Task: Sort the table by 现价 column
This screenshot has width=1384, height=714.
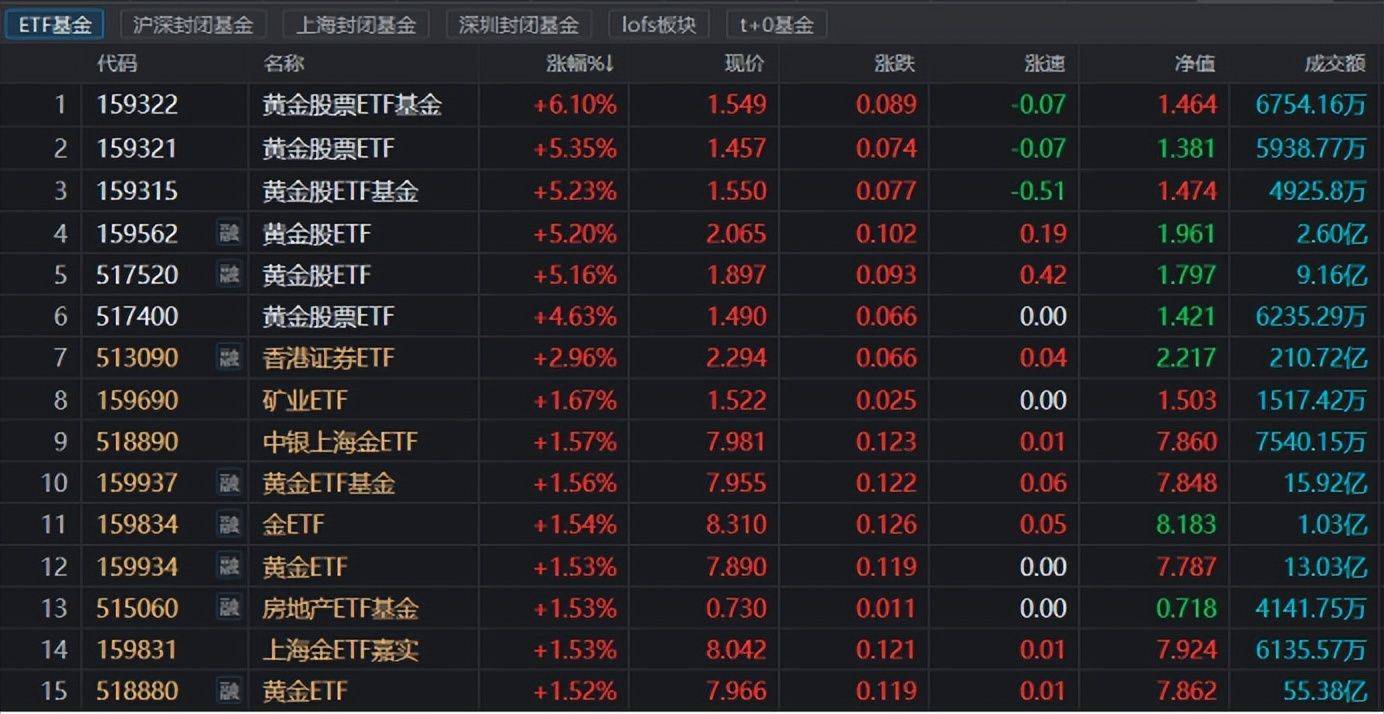Action: pos(744,64)
